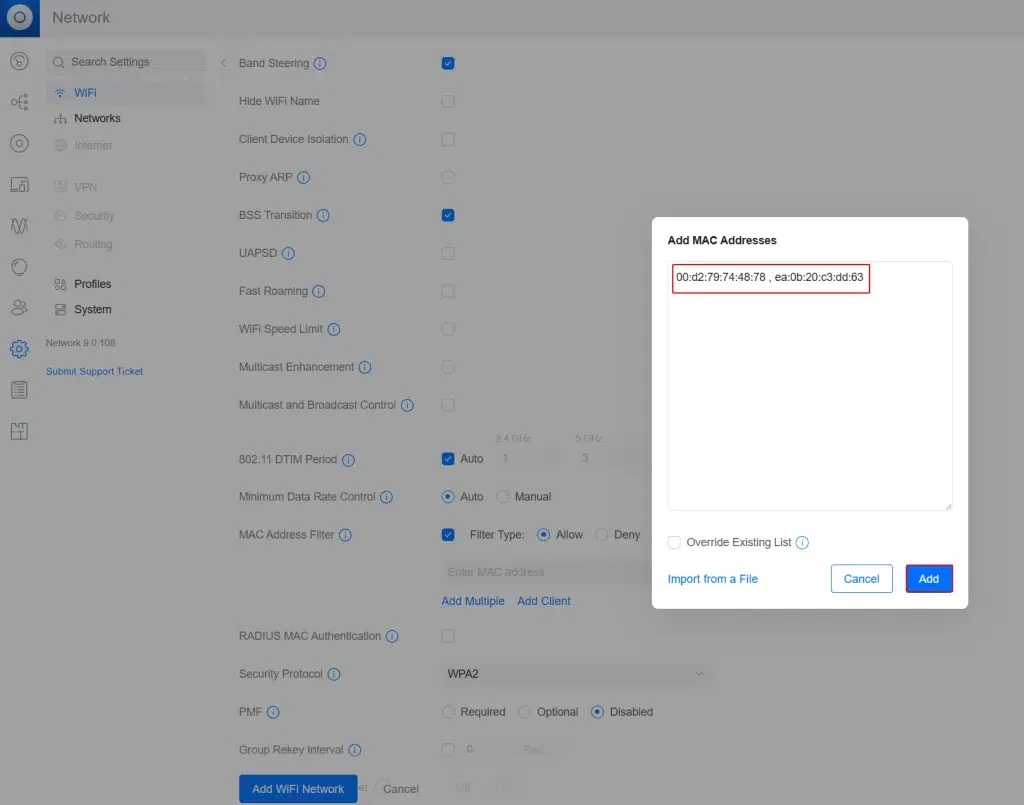Open the Insights waveform sidebar icon
The width and height of the screenshot is (1024, 805).
click(x=20, y=226)
